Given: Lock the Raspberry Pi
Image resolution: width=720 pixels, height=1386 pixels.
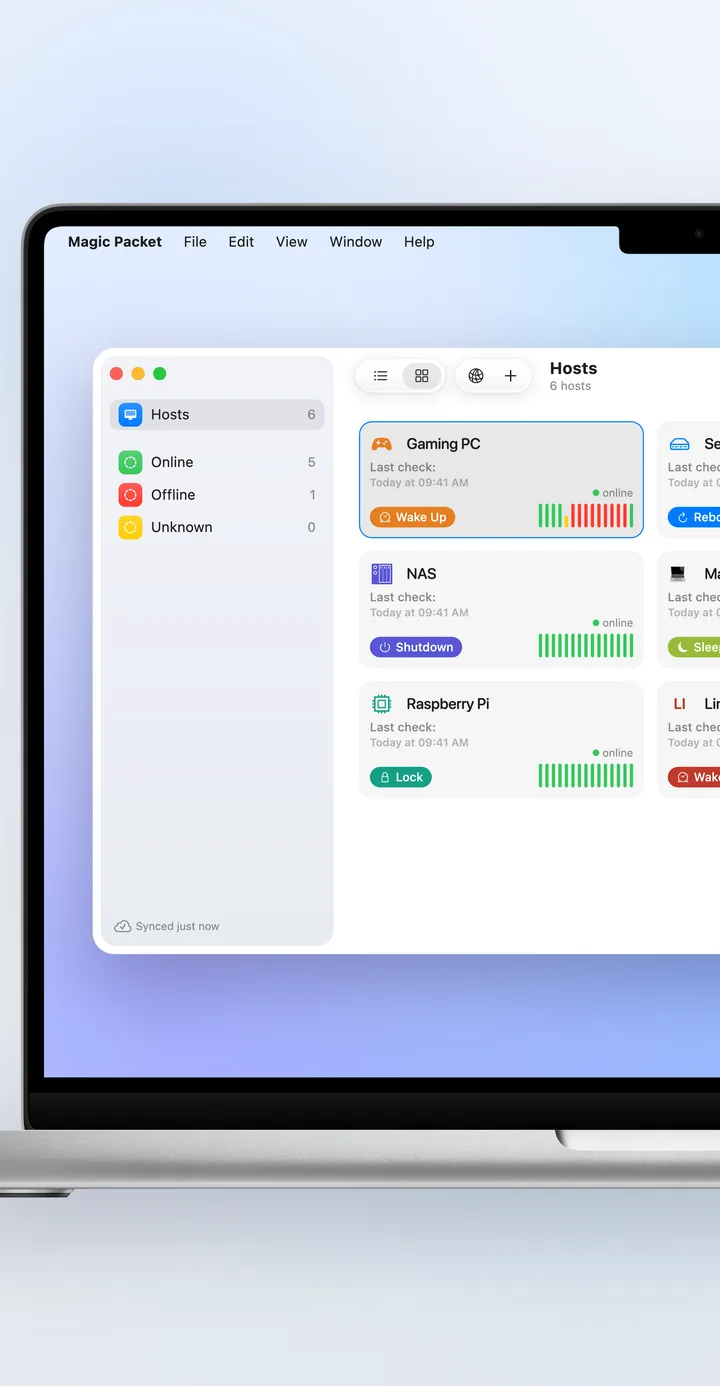Looking at the screenshot, I should point(401,777).
